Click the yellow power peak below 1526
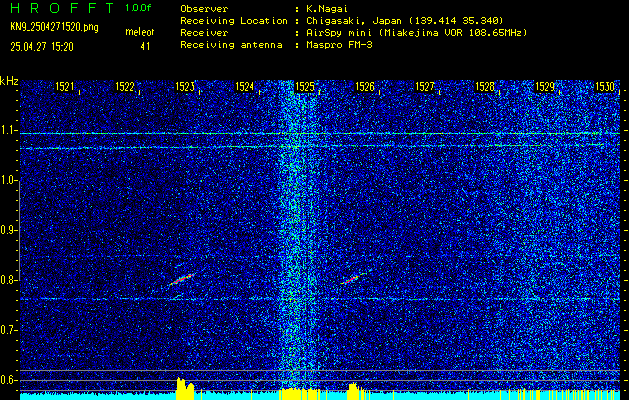Screen dimensions: 629x400 tap(353, 391)
